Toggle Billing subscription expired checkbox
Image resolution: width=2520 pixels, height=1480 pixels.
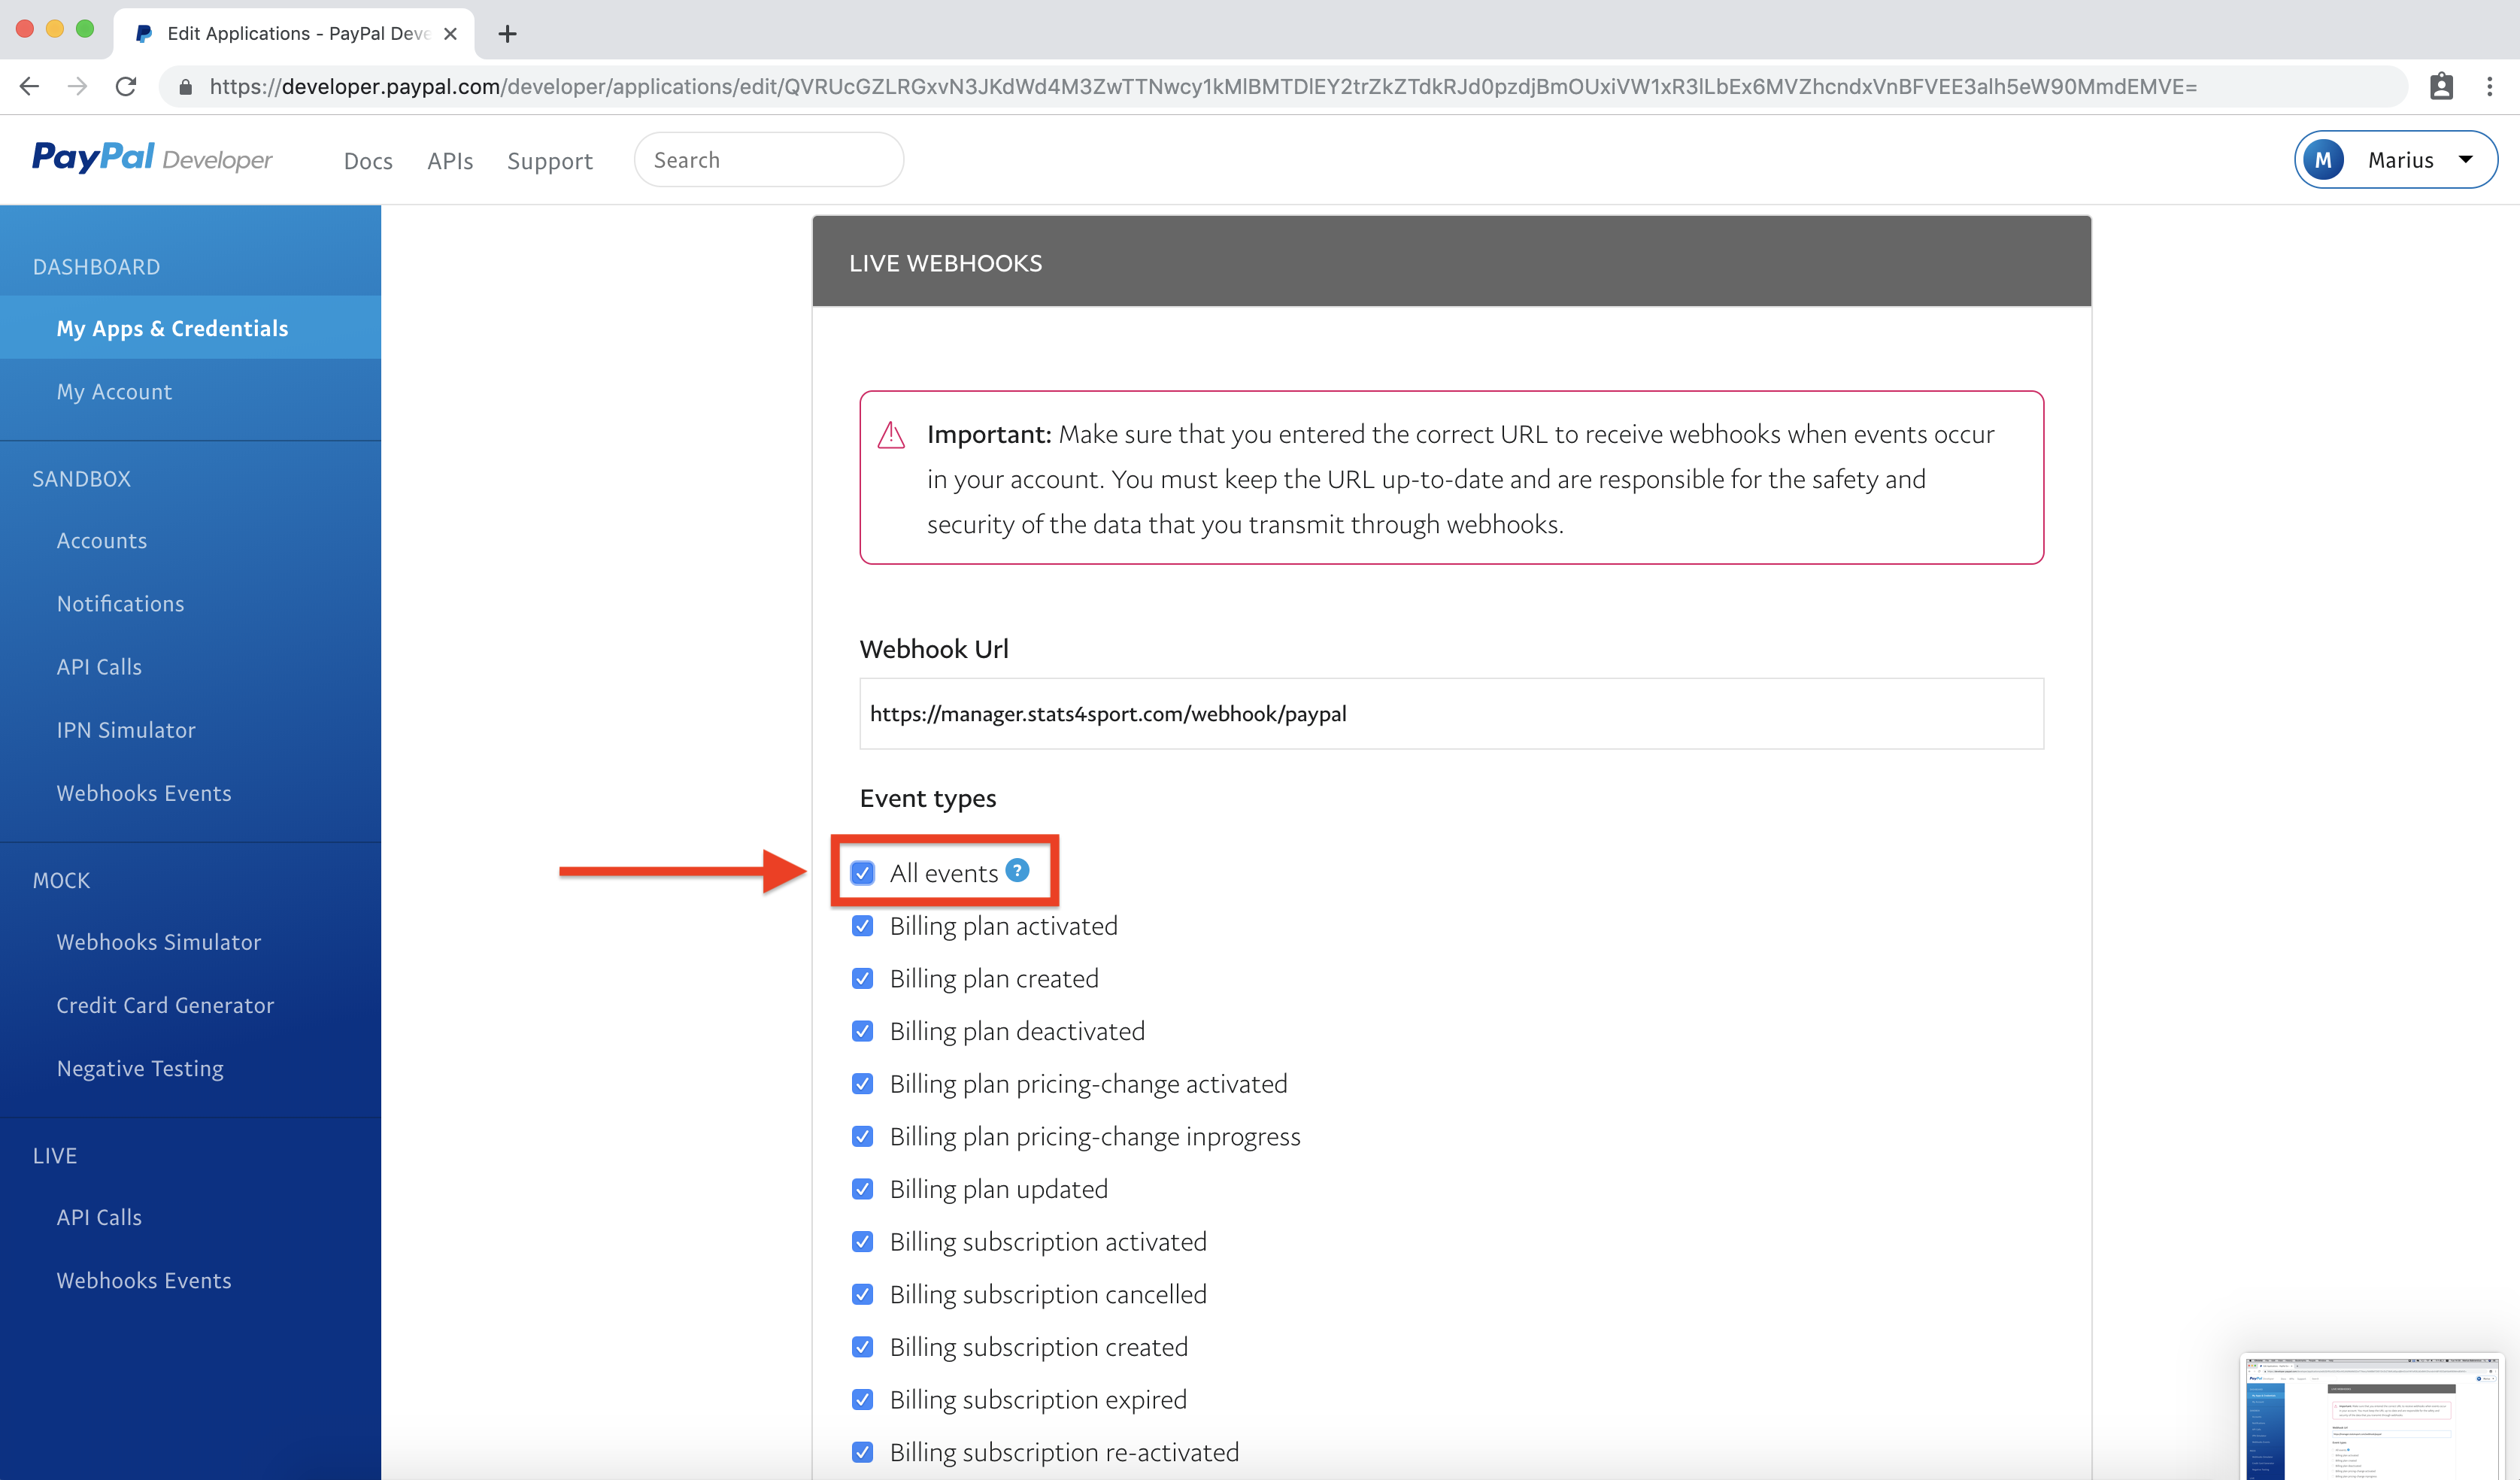coord(863,1400)
